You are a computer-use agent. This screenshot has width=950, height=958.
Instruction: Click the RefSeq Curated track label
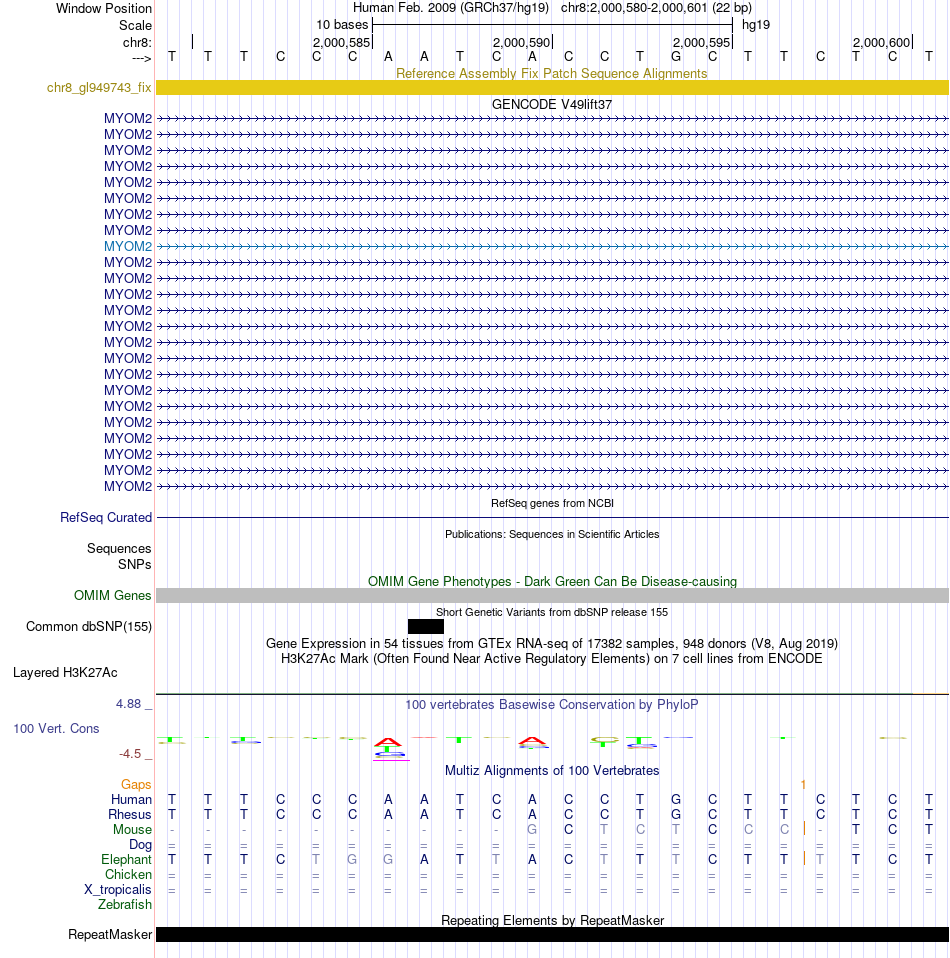[x=106, y=517]
